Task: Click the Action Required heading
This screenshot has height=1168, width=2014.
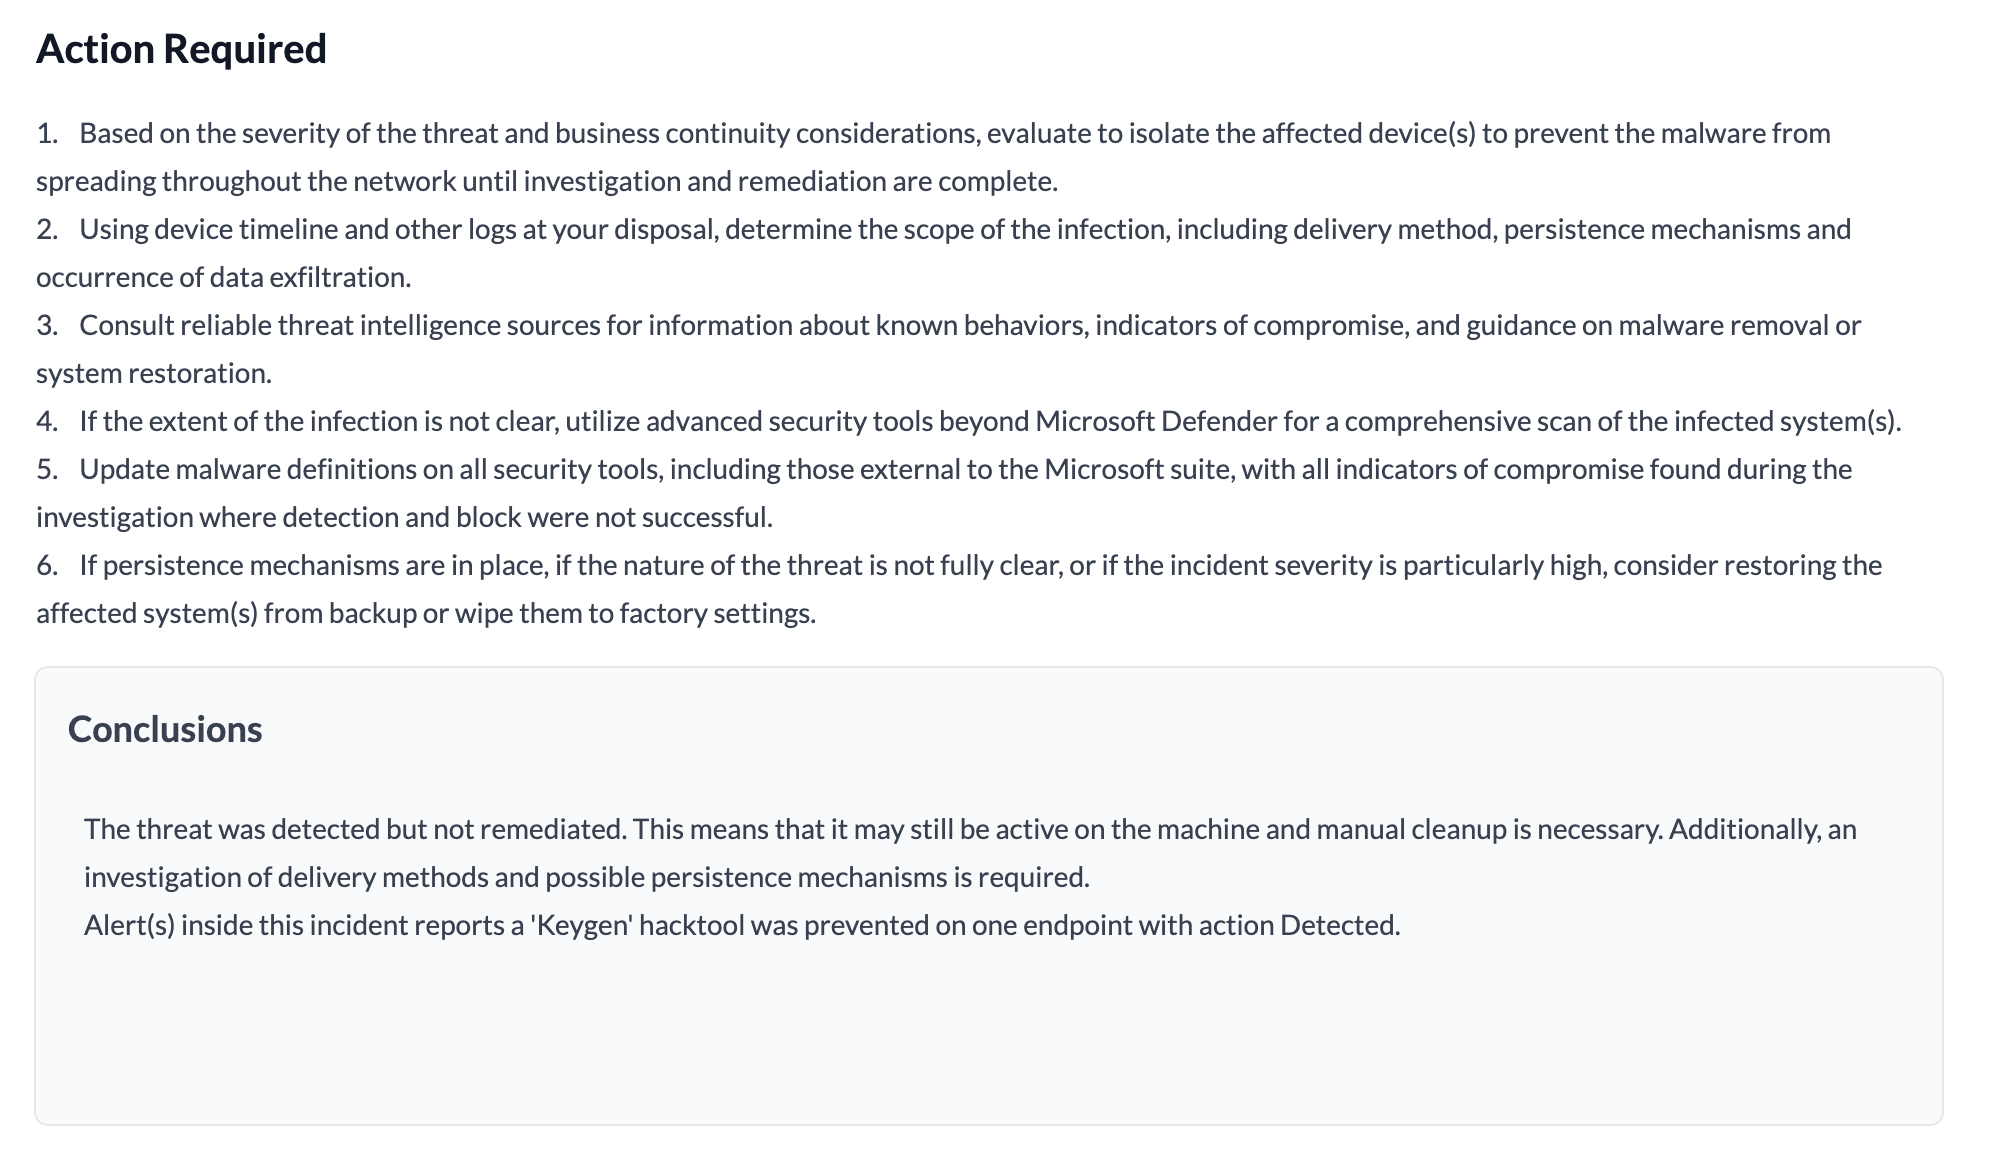Action: (181, 49)
